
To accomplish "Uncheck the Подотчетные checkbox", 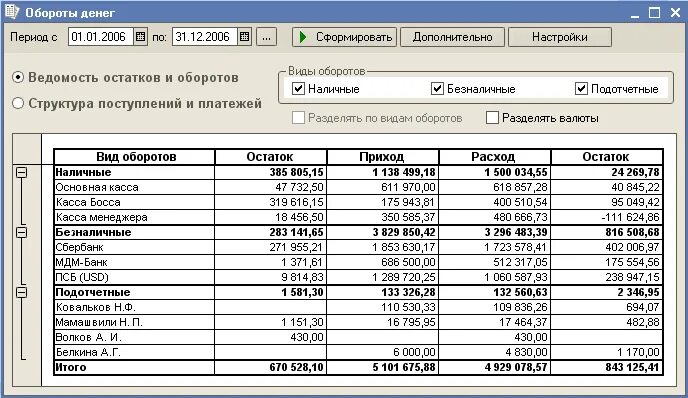I will pyautogui.click(x=581, y=89).
